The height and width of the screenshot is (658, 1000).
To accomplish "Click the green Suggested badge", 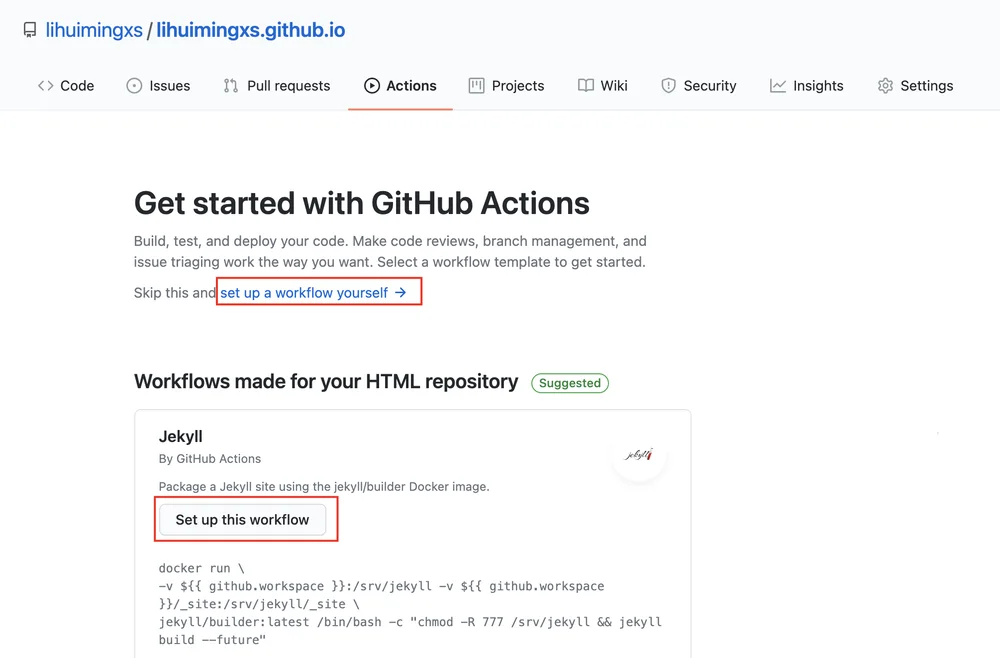I will pyautogui.click(x=570, y=383).
